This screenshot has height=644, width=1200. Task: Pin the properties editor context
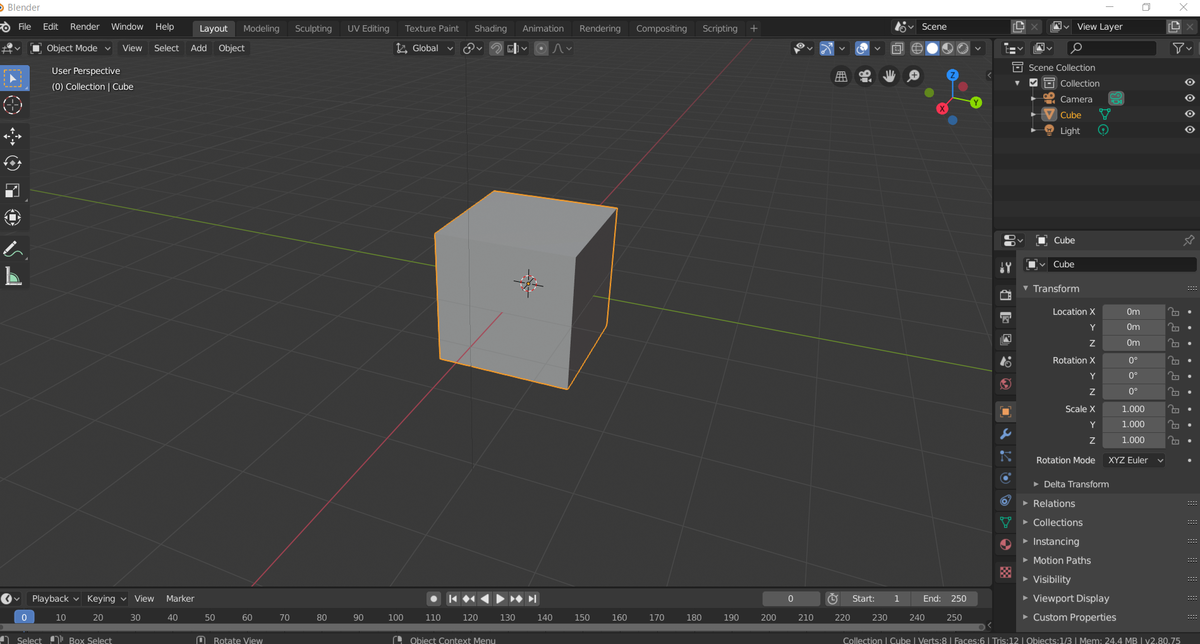(x=1188, y=240)
